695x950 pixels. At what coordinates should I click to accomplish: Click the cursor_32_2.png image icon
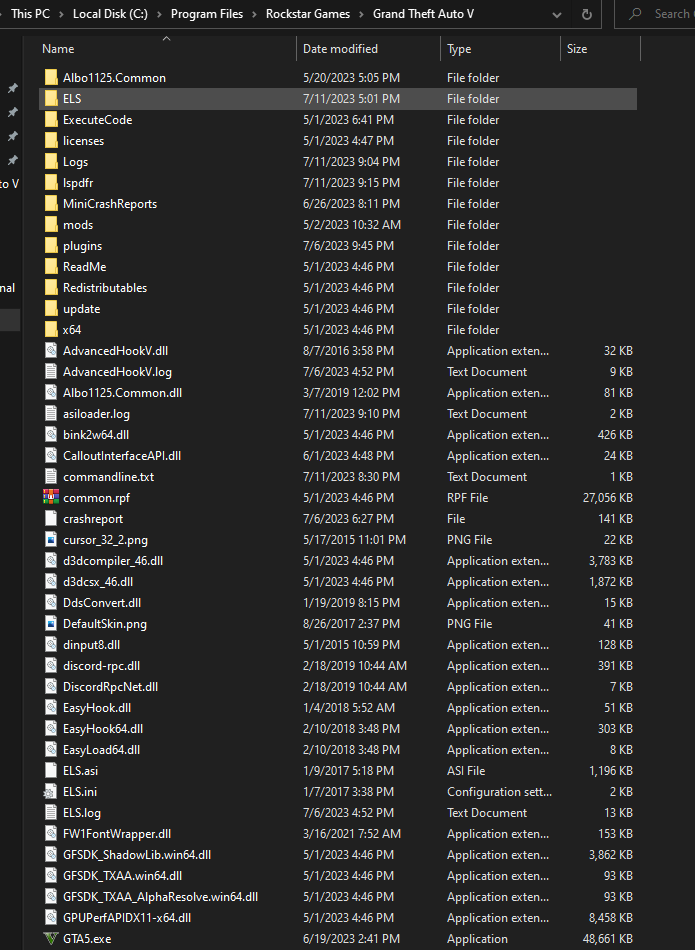pos(52,540)
